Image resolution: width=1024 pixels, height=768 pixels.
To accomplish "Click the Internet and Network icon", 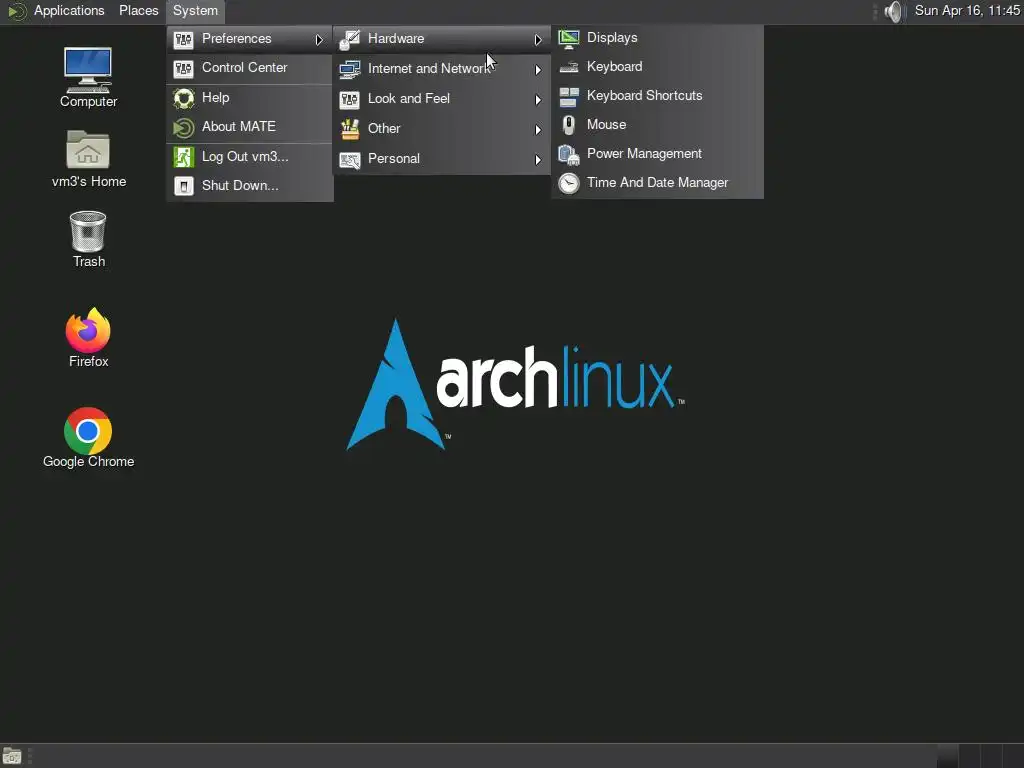I will 349,69.
